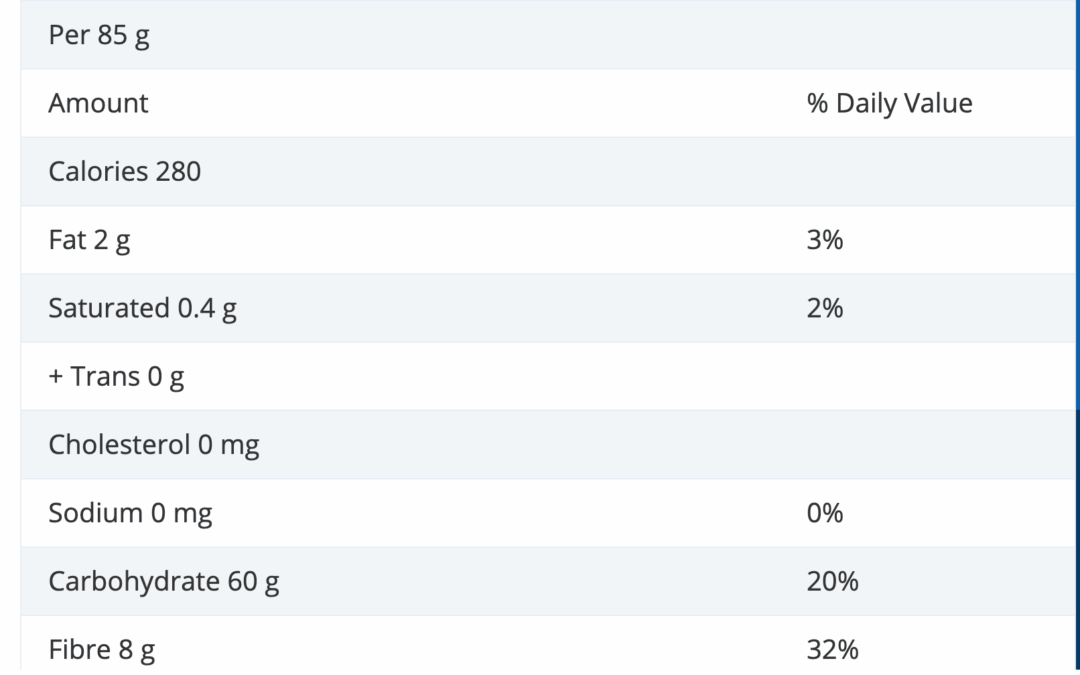Click the 3% daily value for Fat
Viewport: 1080px width, 675px height.
point(824,240)
